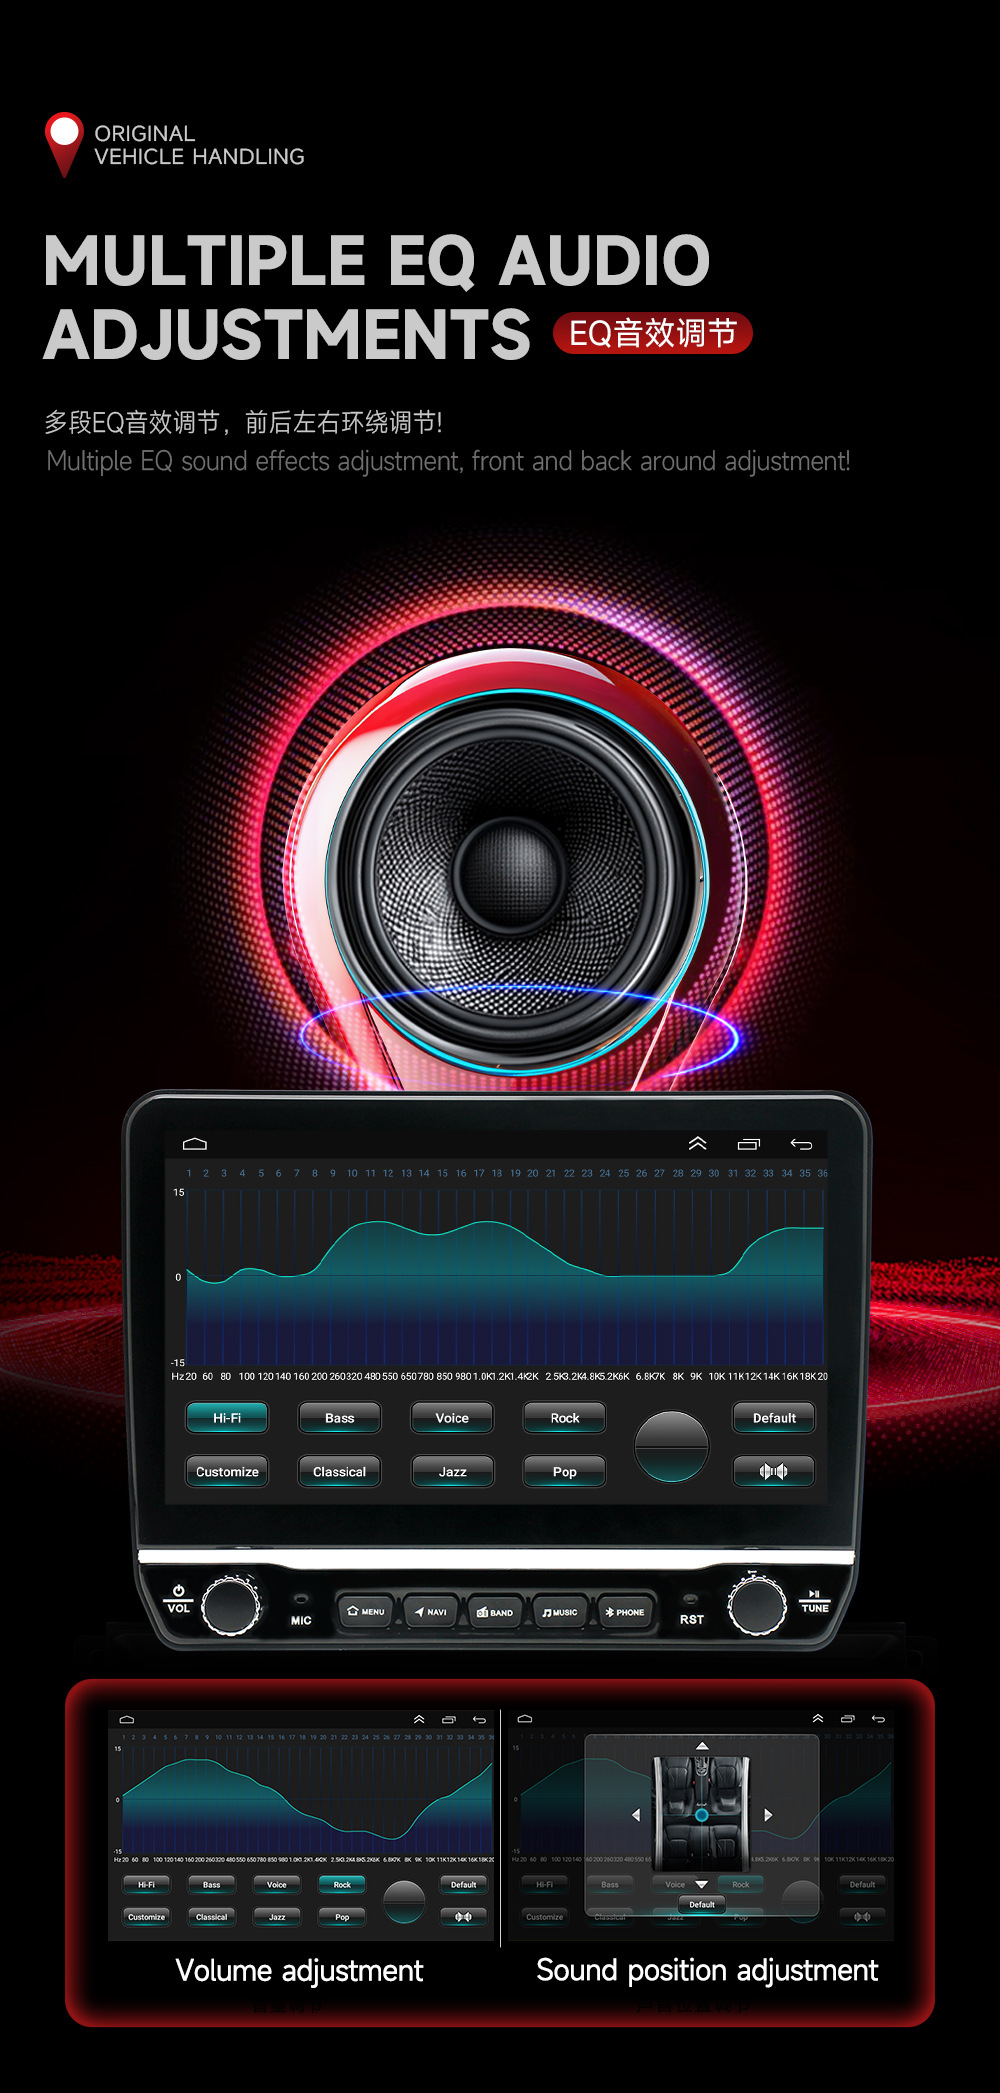Click blue position dot on car seats
This screenshot has width=1000, height=2093.
(702, 1815)
